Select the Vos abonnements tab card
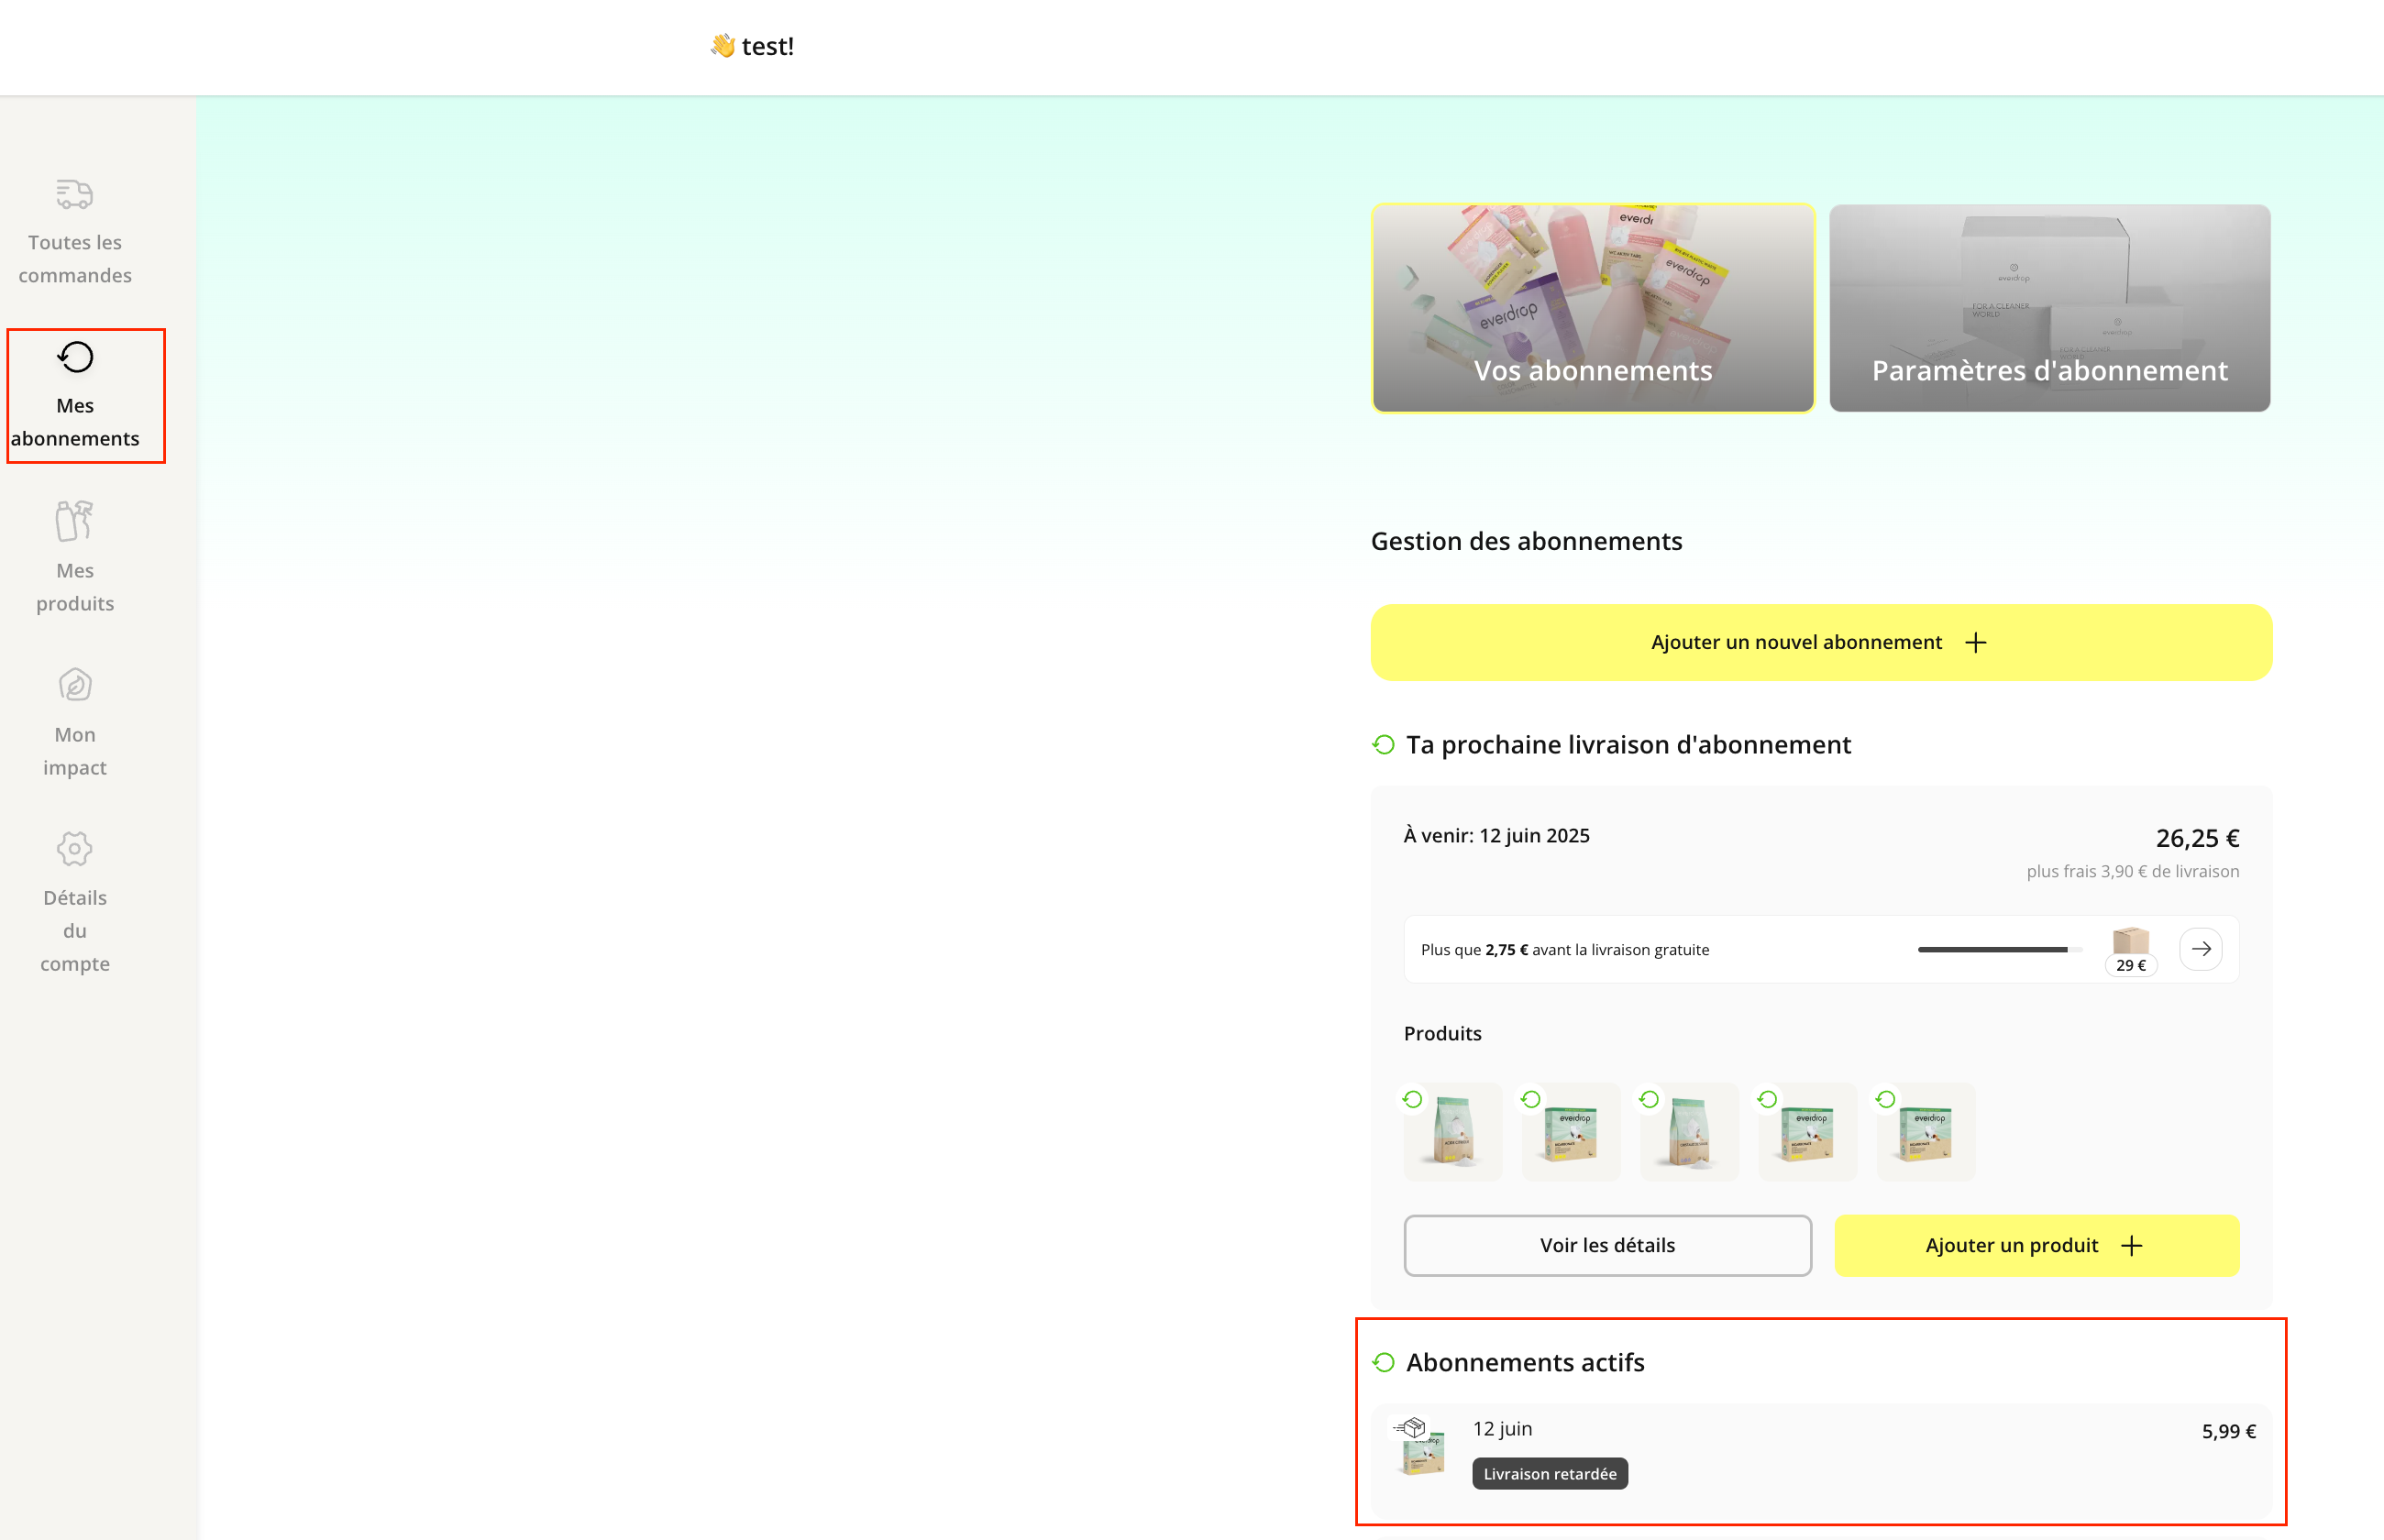This screenshot has width=2384, height=1540. pos(1592,308)
